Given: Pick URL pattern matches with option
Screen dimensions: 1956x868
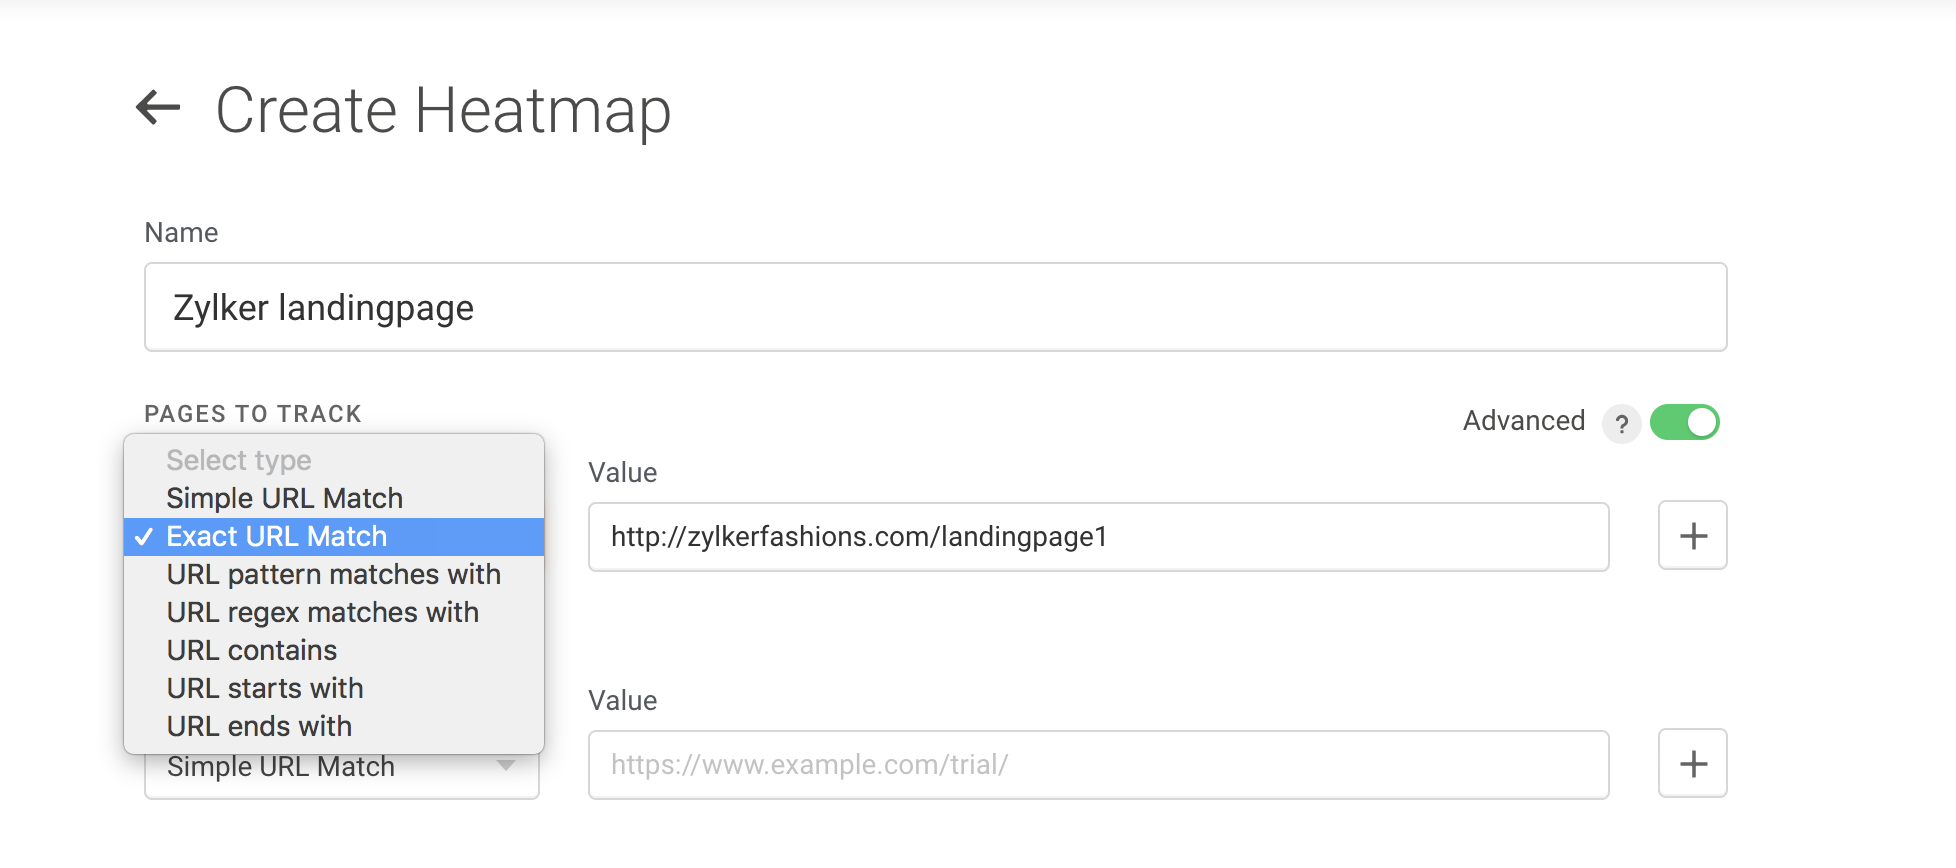Looking at the screenshot, I should tap(333, 574).
